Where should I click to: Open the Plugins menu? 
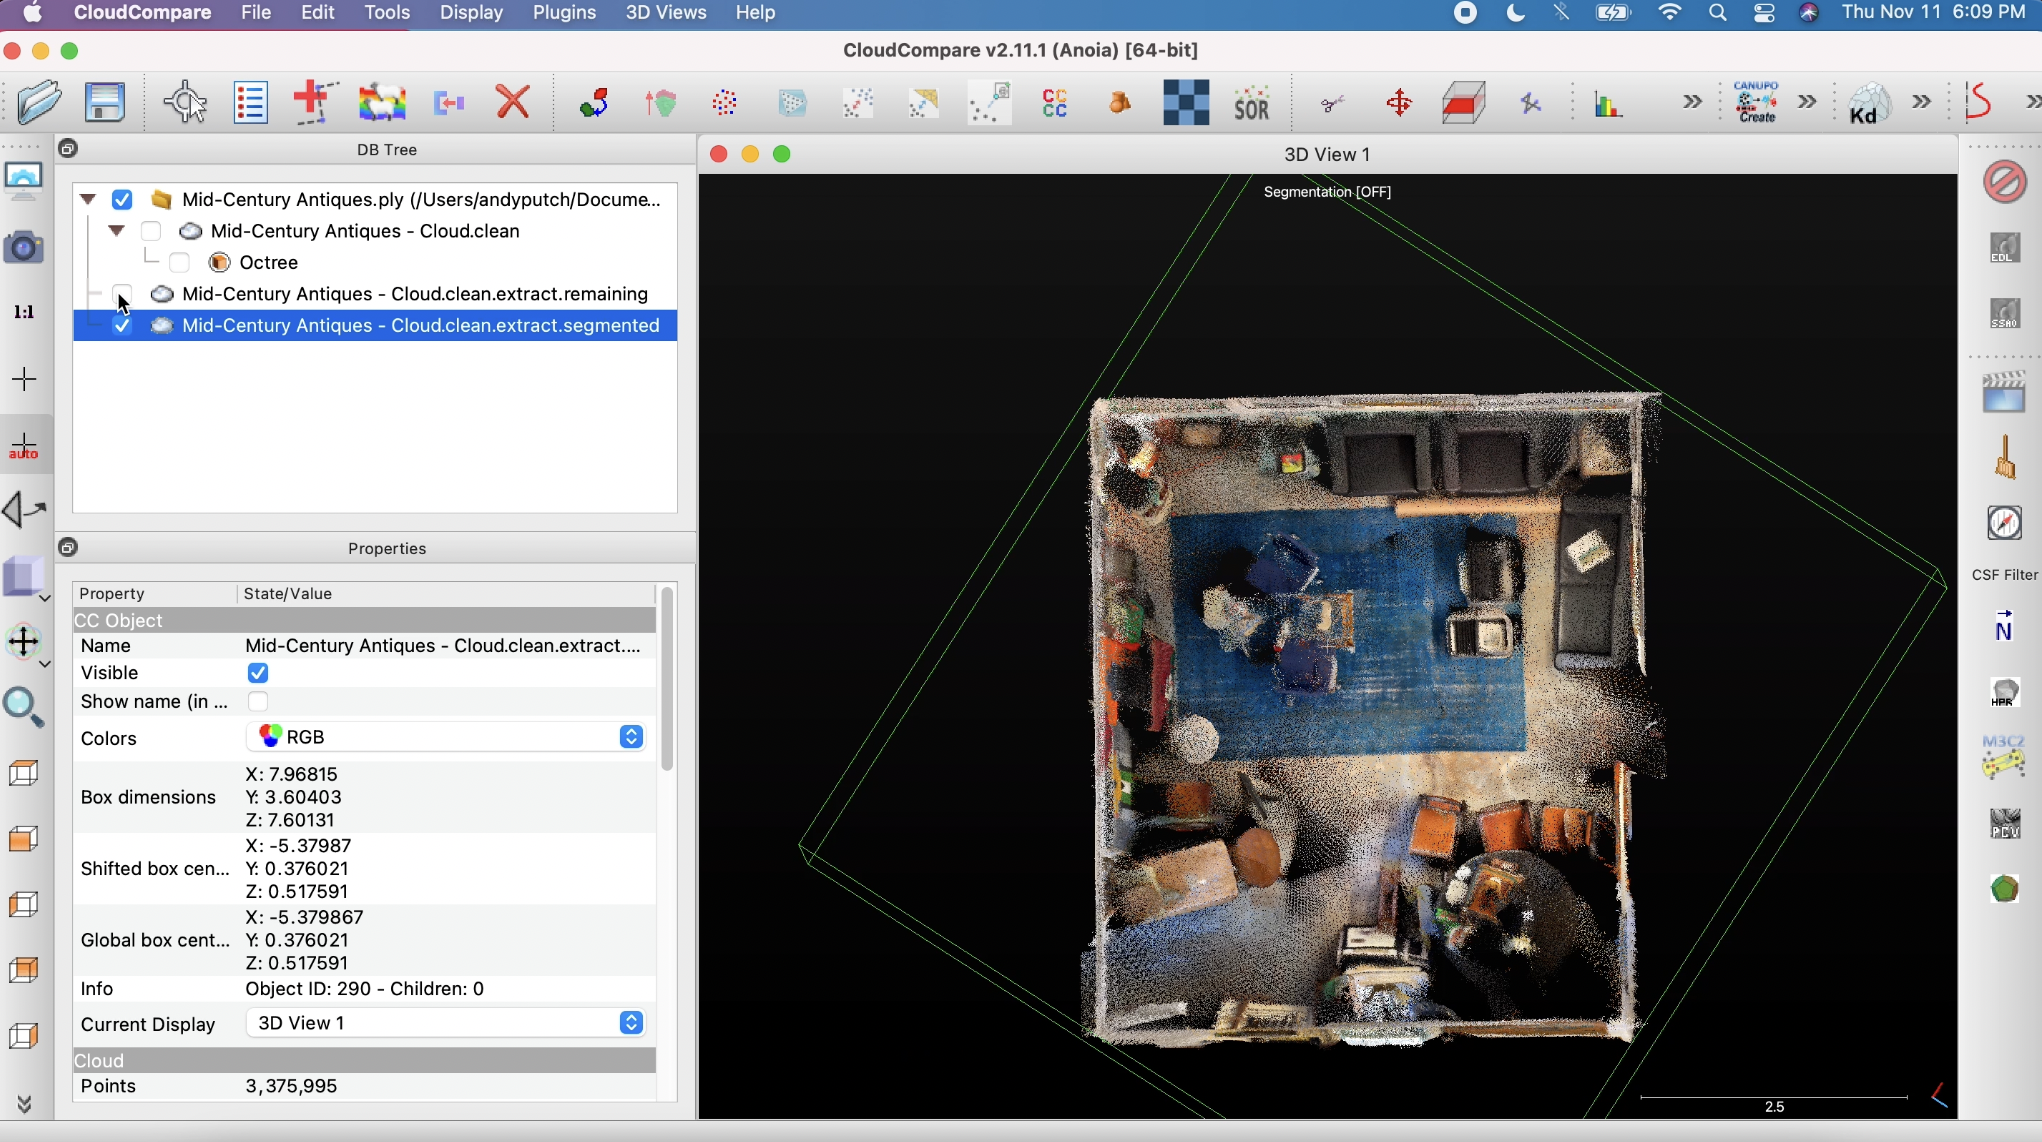tap(564, 13)
